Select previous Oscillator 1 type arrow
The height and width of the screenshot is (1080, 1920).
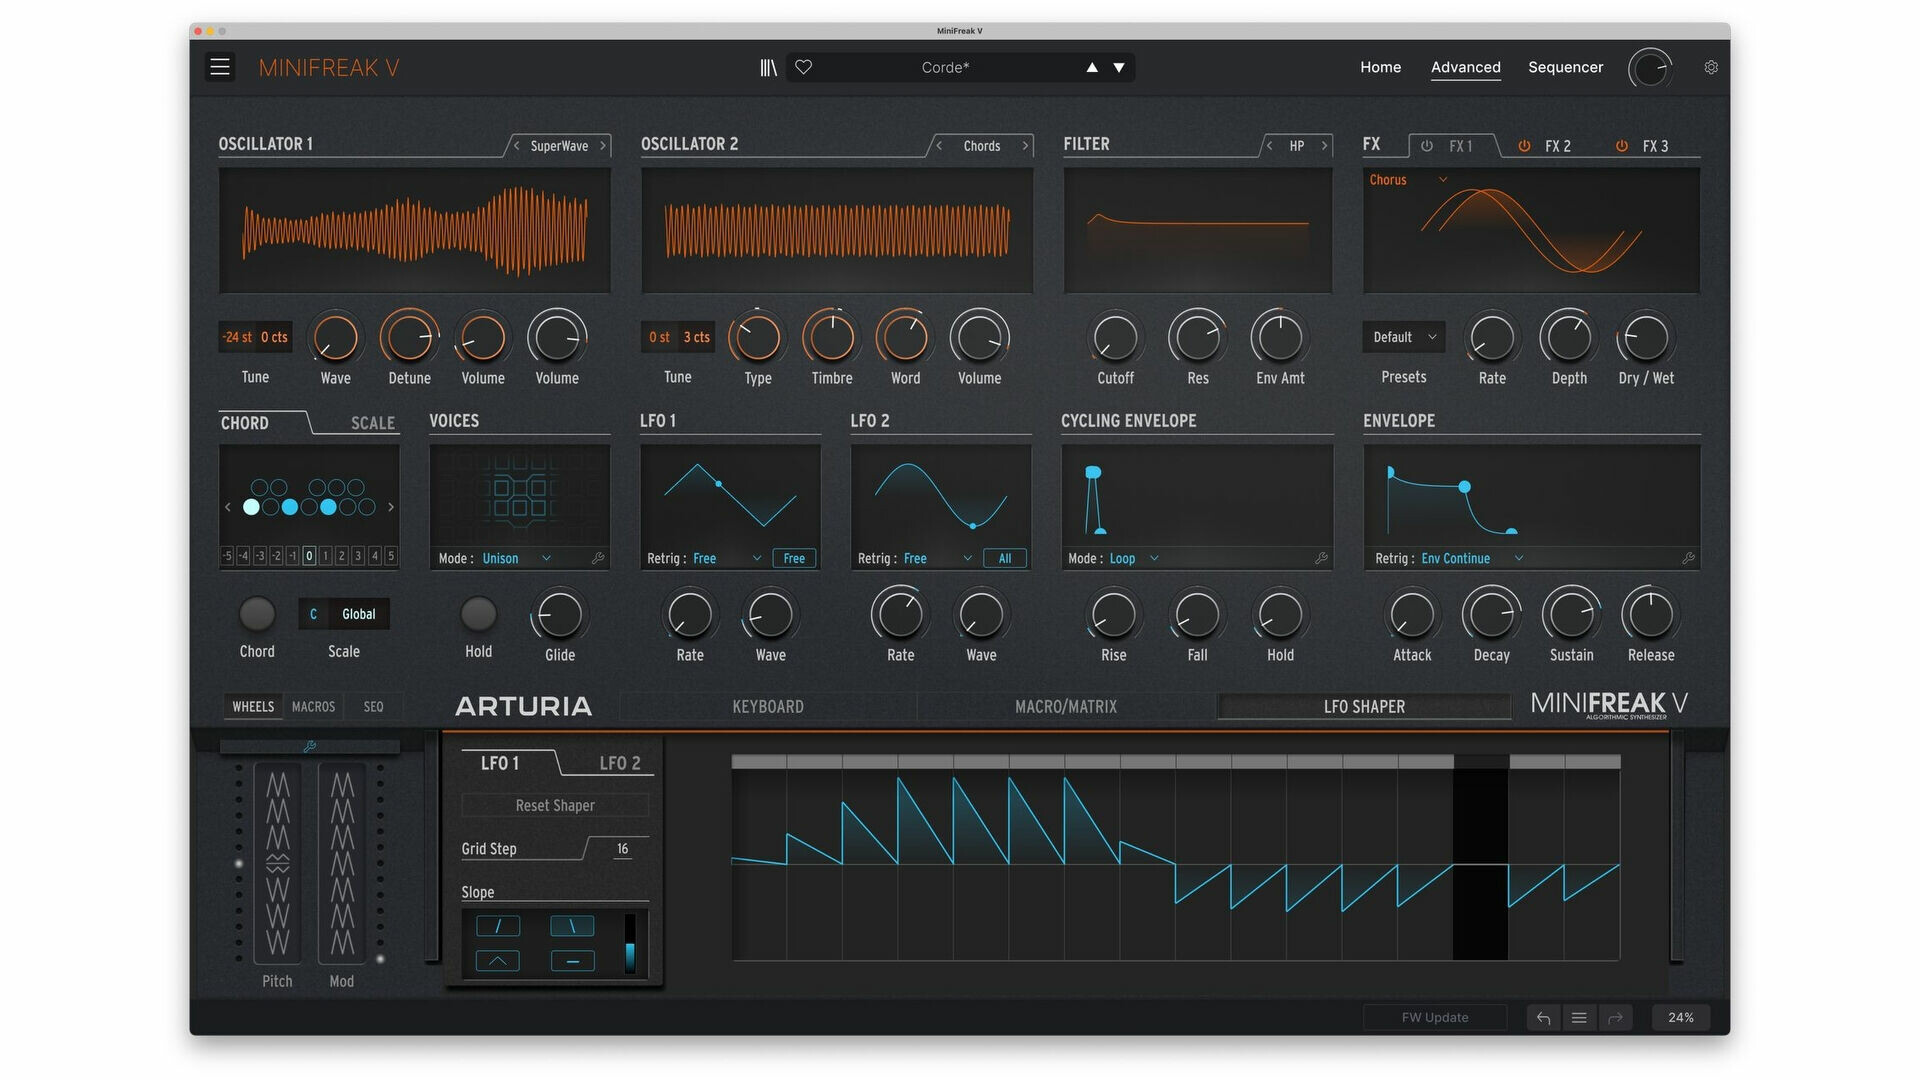[x=516, y=146]
